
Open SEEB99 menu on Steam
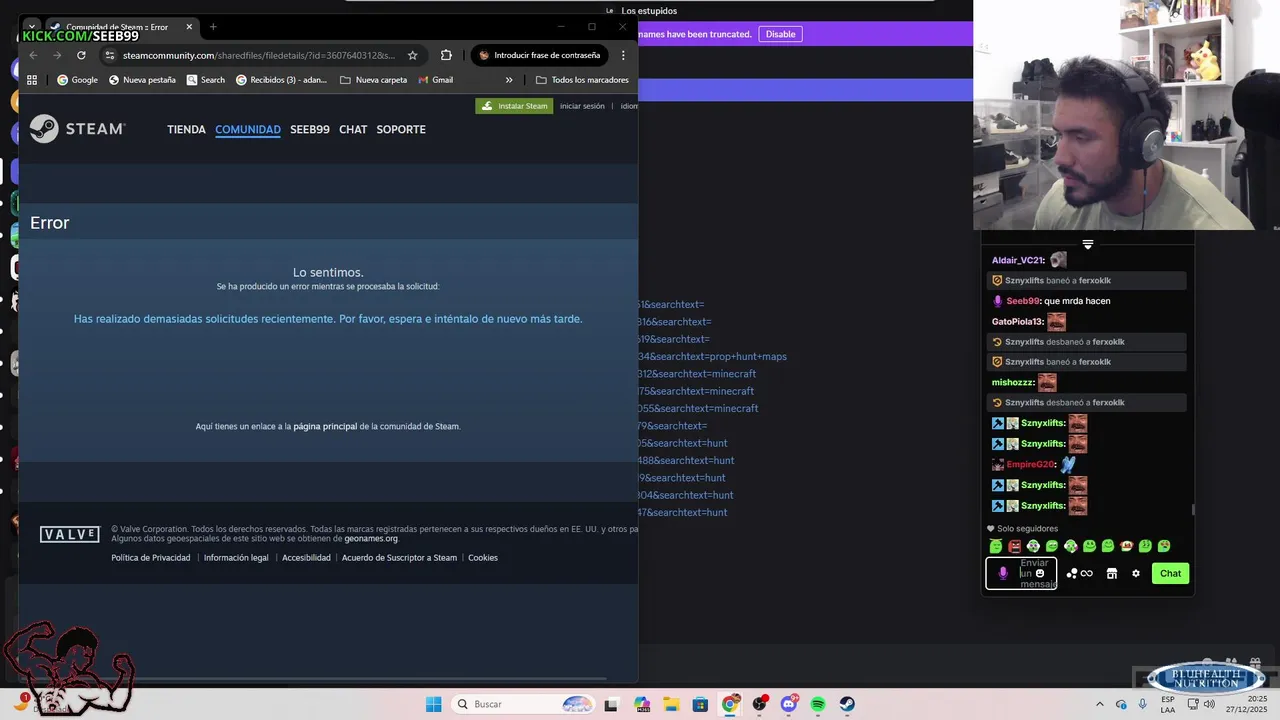pyautogui.click(x=310, y=129)
